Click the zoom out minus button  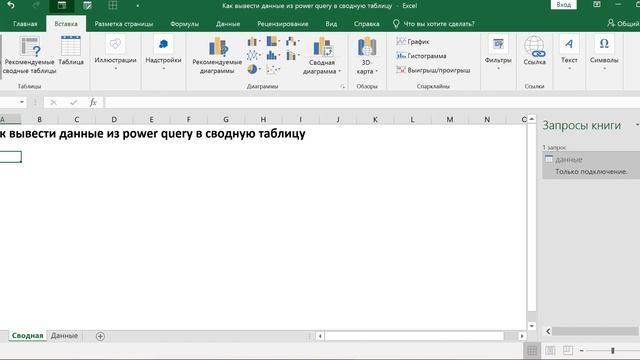click(582, 351)
